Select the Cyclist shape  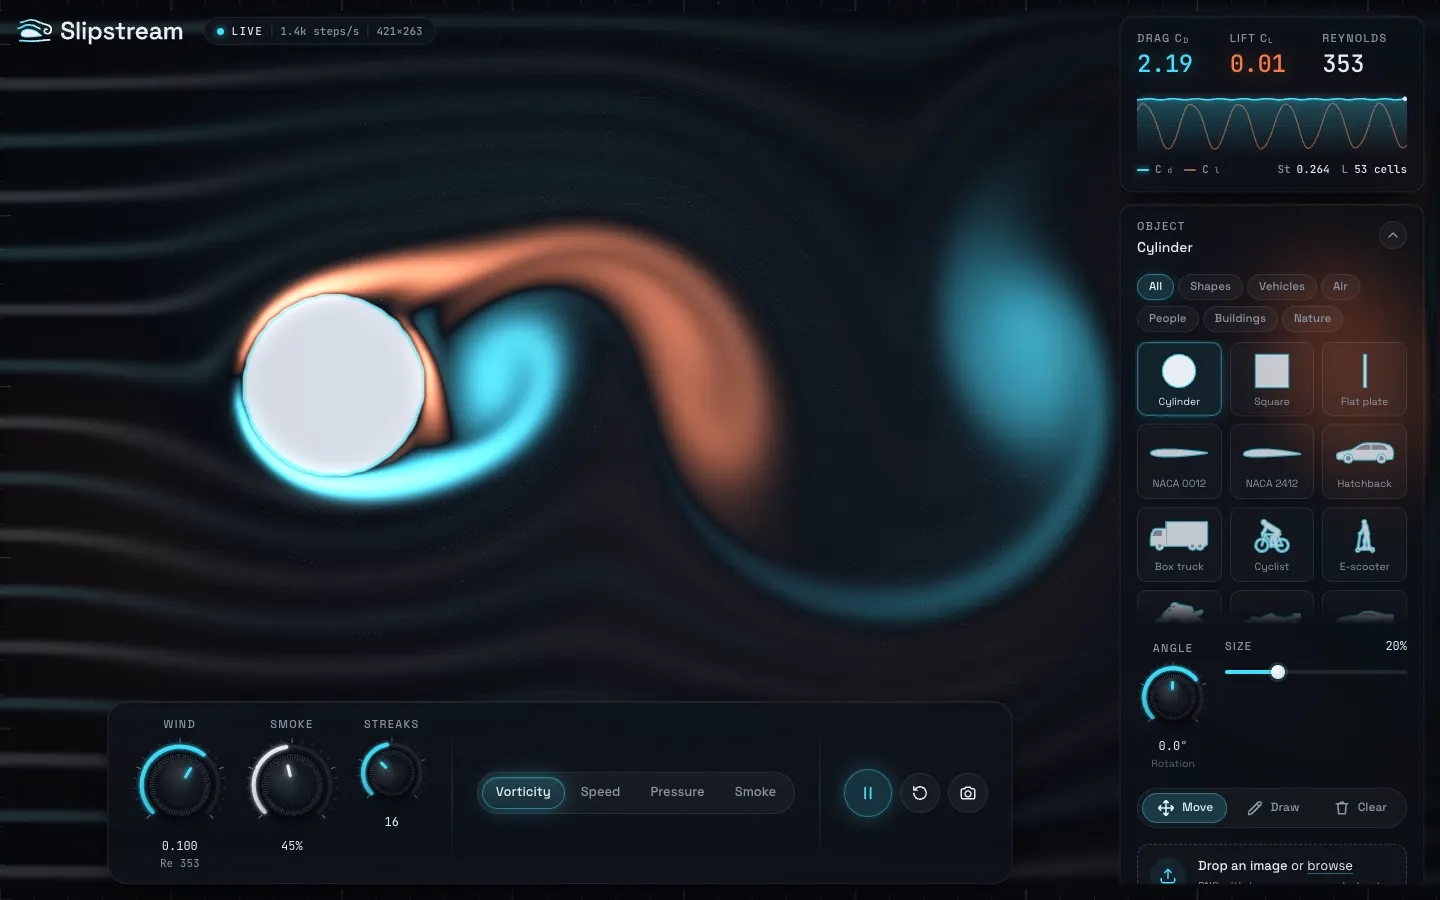click(1272, 544)
